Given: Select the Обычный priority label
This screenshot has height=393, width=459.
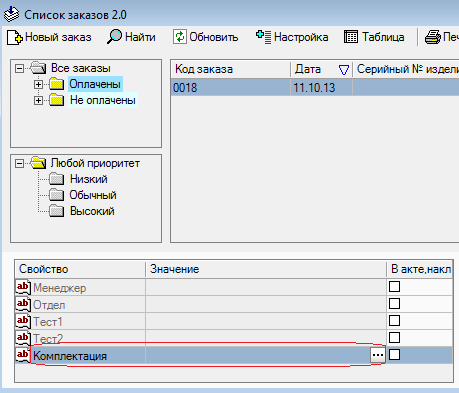Looking at the screenshot, I should point(93,195).
